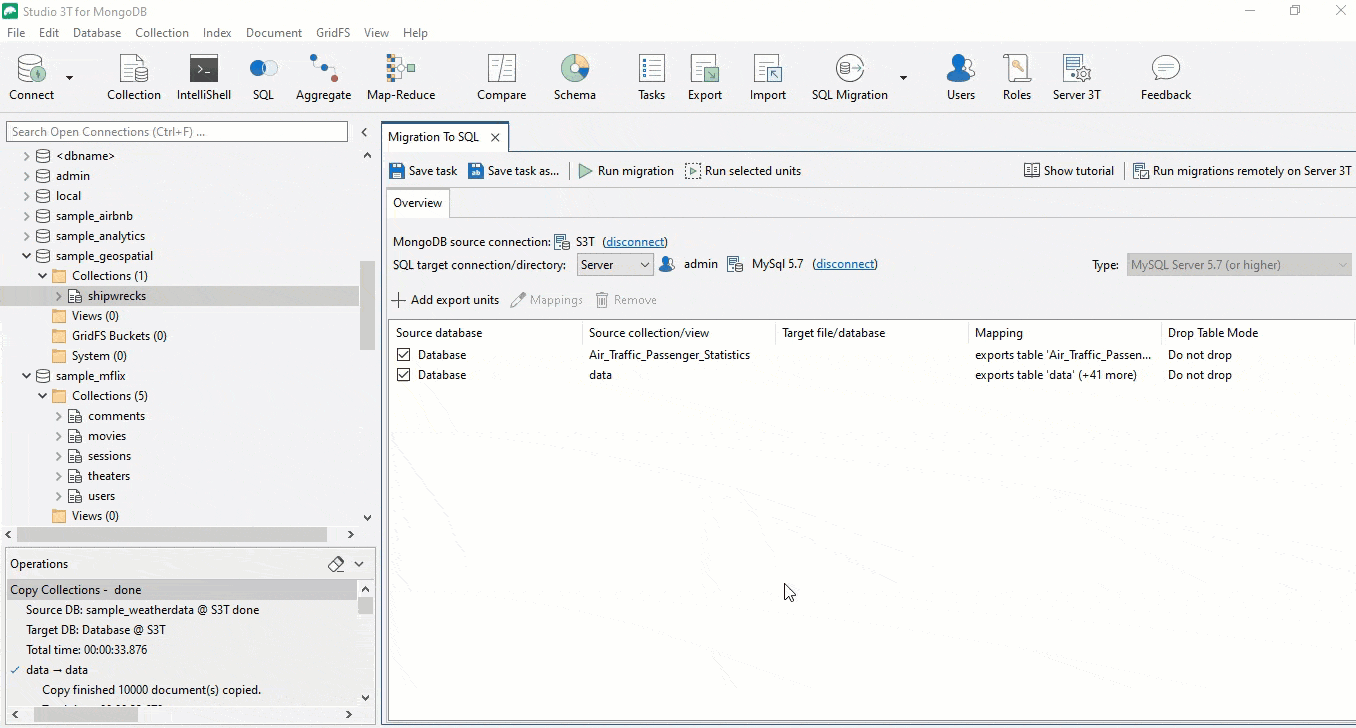The width and height of the screenshot is (1356, 728).
Task: Select the movies collection
Action: (107, 436)
